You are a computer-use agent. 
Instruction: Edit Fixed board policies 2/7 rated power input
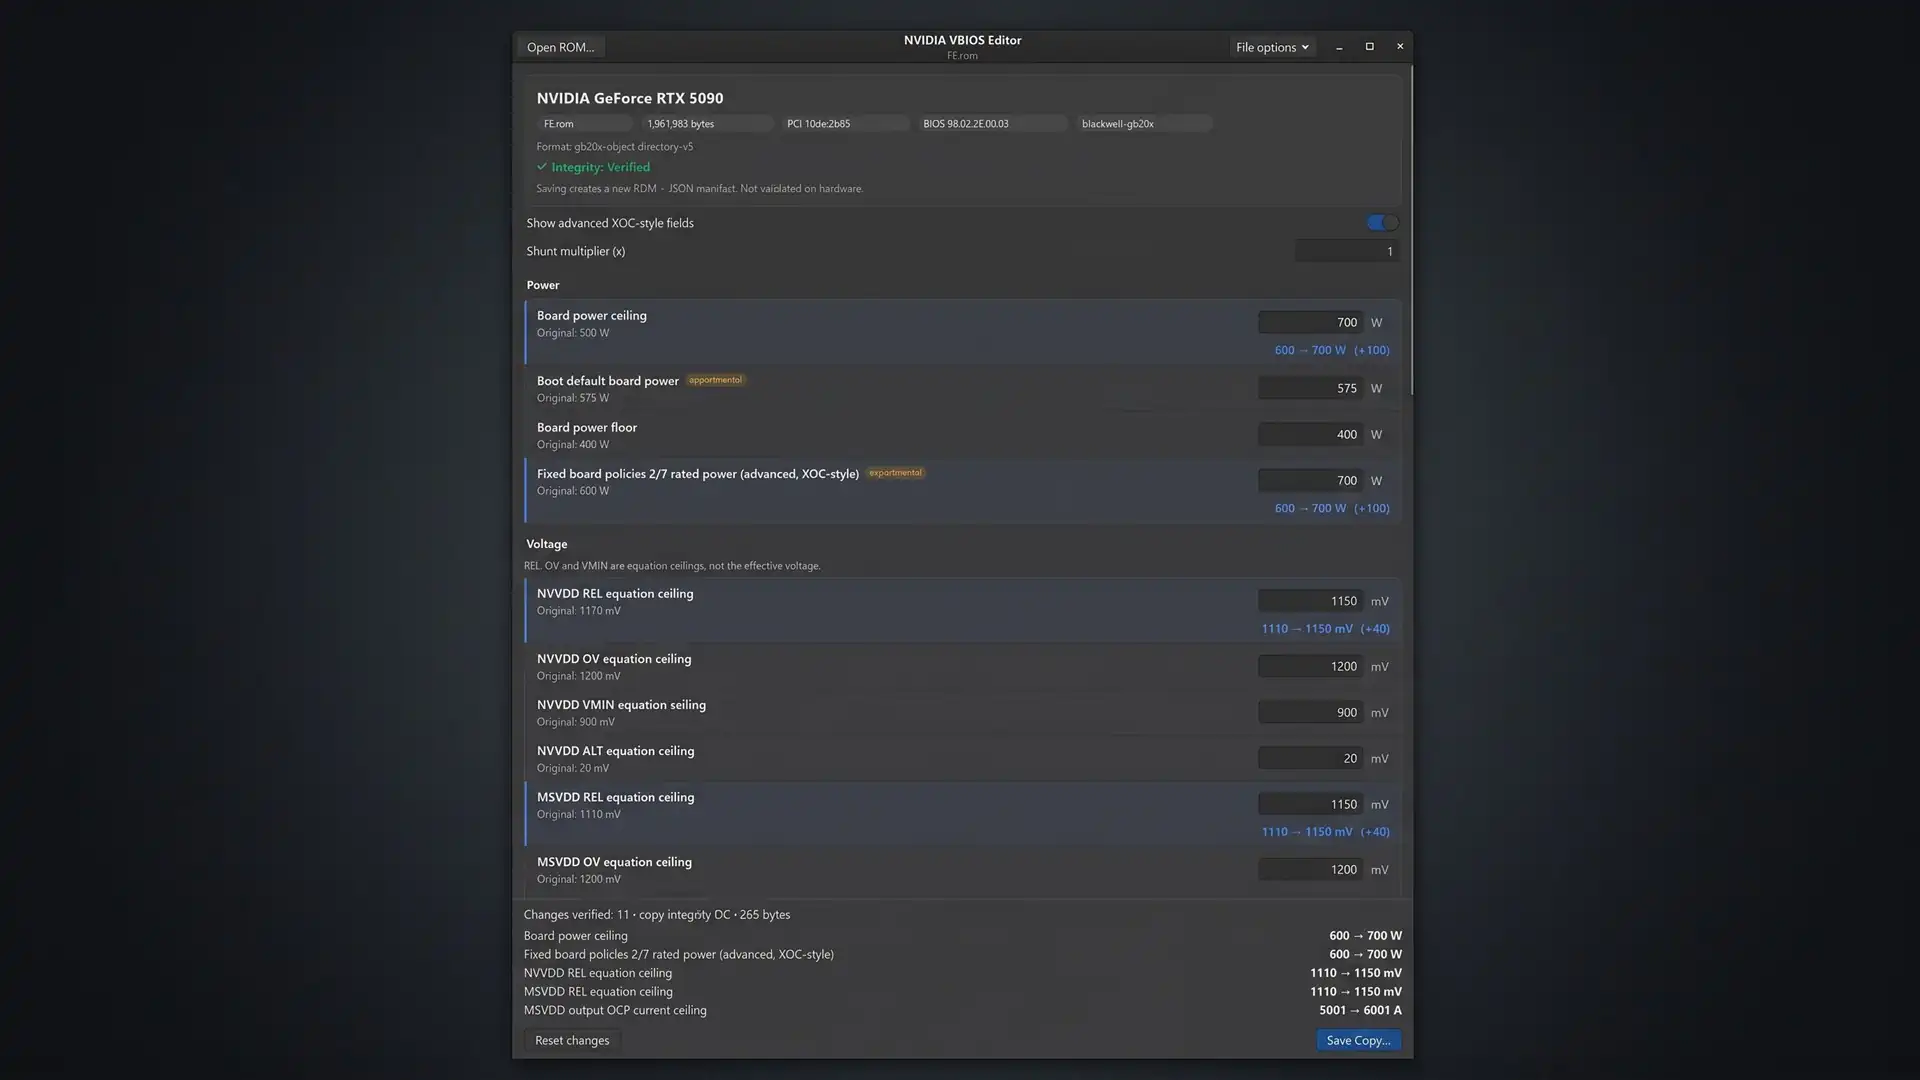coord(1310,480)
